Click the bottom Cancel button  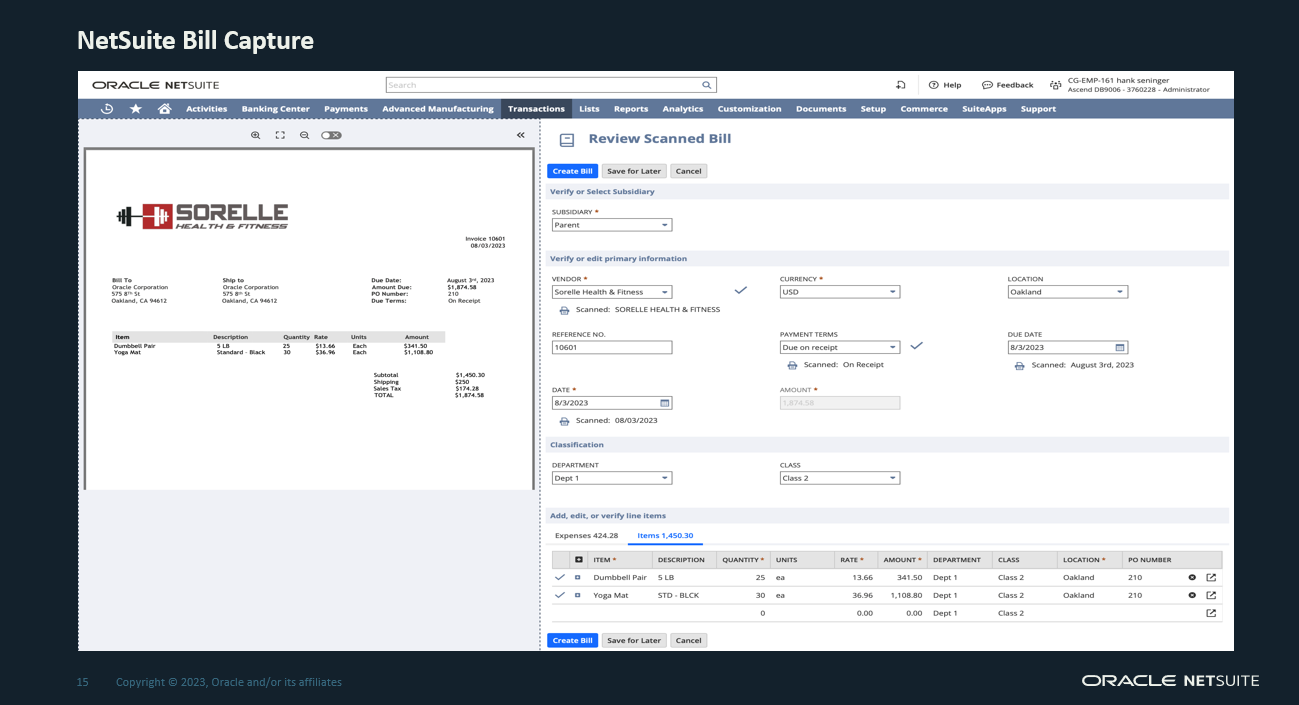pyautogui.click(x=688, y=640)
